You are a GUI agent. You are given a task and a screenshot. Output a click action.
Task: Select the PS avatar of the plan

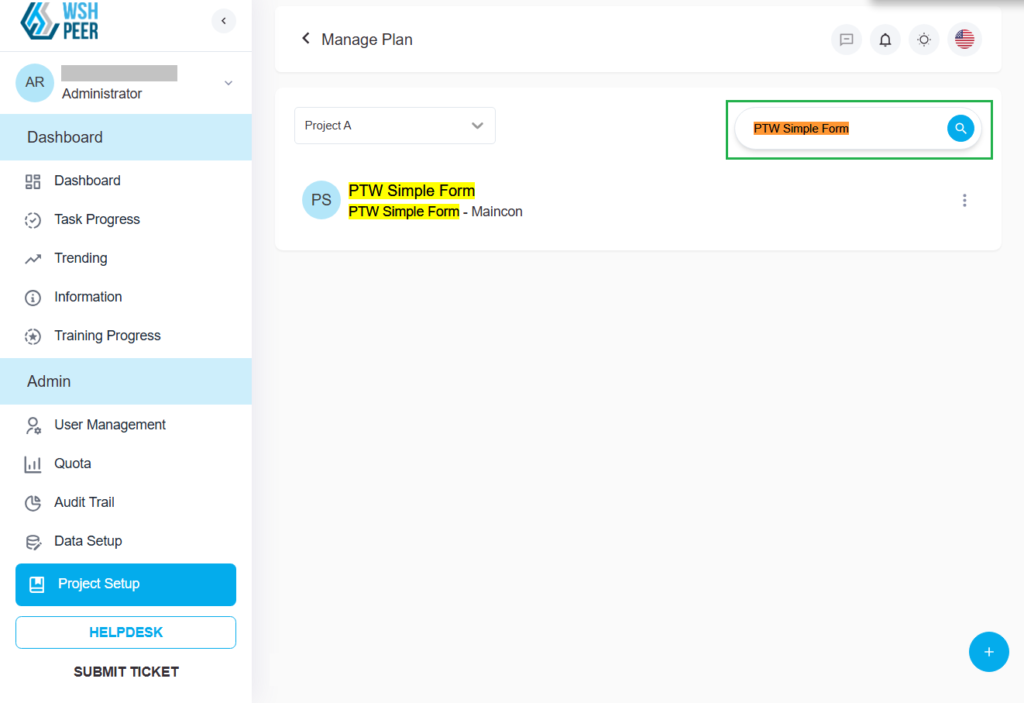click(321, 200)
